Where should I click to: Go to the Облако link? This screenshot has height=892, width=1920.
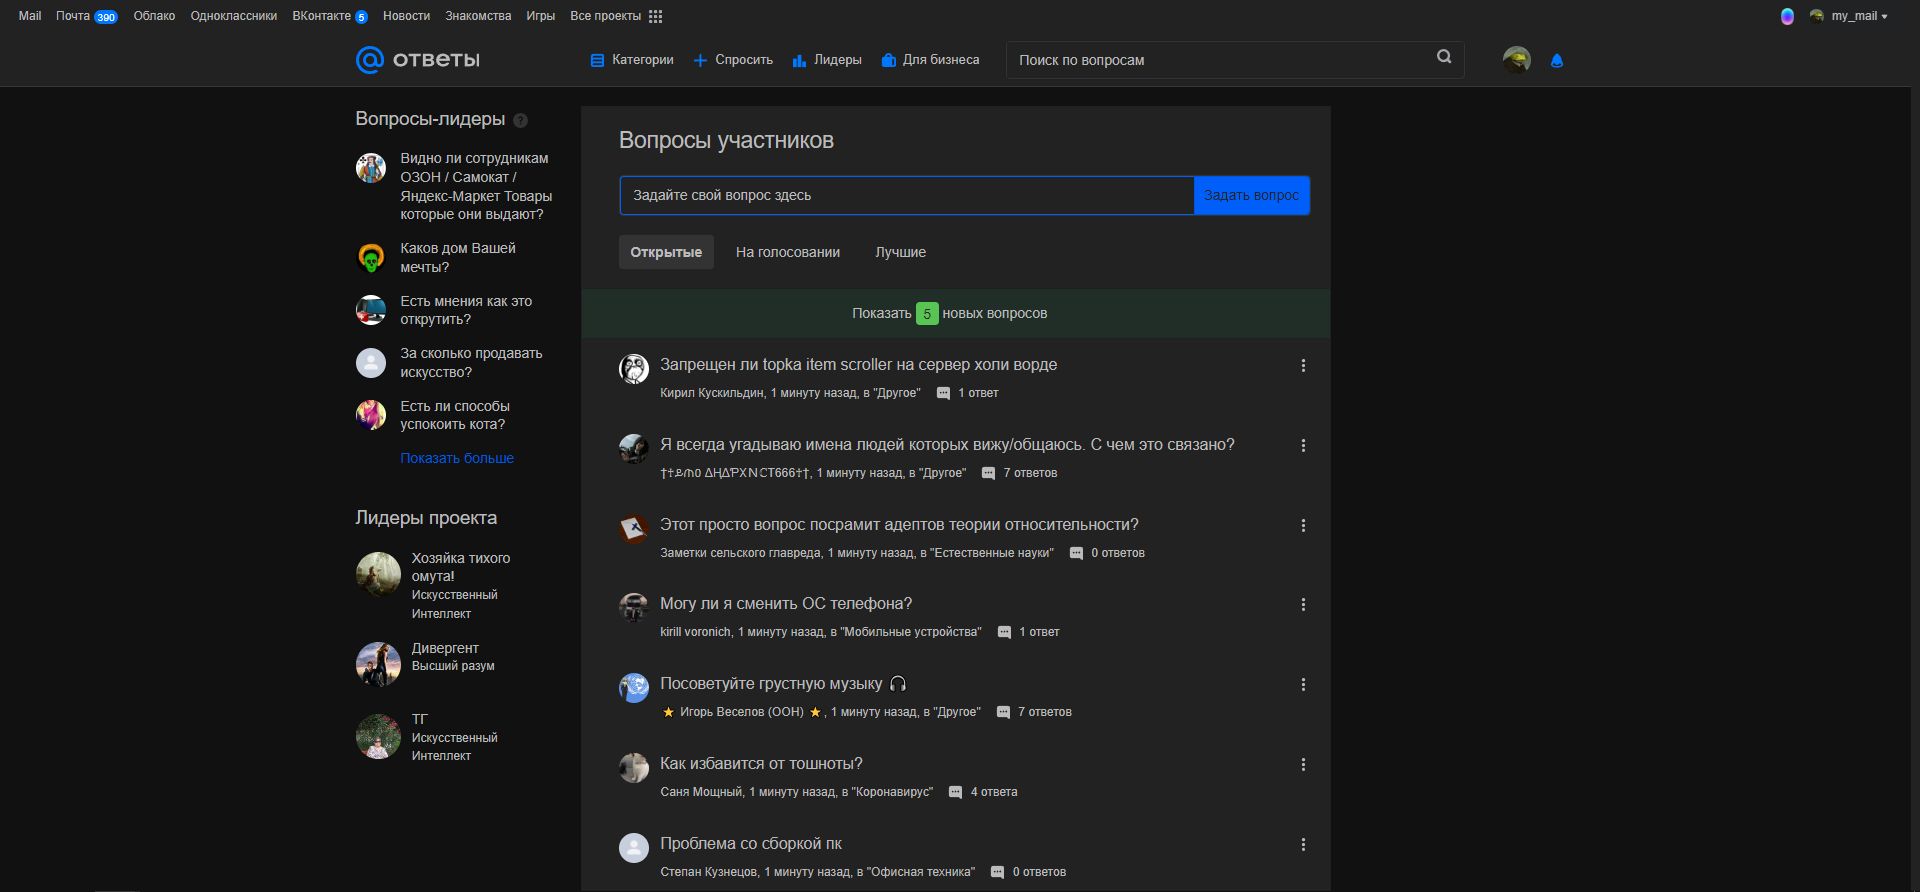[x=154, y=16]
